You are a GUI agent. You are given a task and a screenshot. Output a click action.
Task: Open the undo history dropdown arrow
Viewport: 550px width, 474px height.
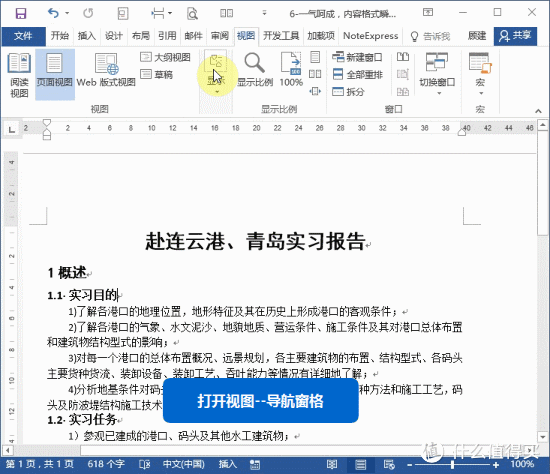coord(67,13)
